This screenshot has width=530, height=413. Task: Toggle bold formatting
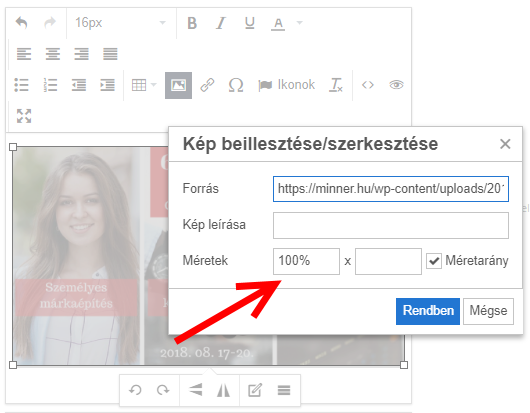[192, 23]
